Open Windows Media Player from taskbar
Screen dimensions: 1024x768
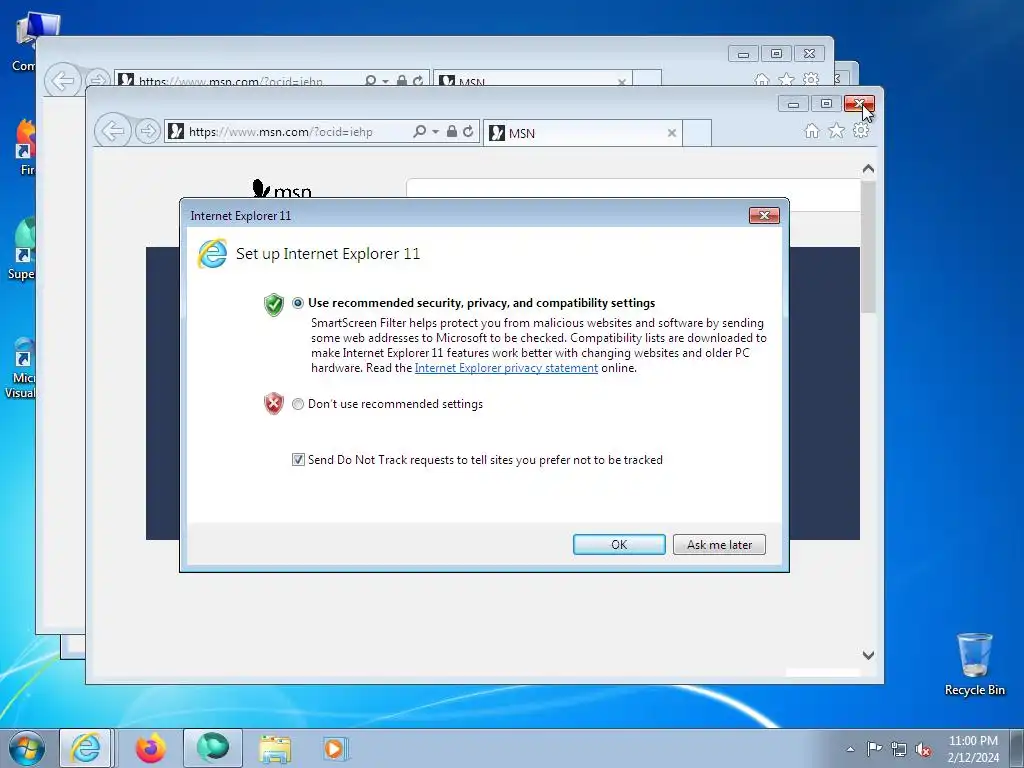[x=336, y=748]
